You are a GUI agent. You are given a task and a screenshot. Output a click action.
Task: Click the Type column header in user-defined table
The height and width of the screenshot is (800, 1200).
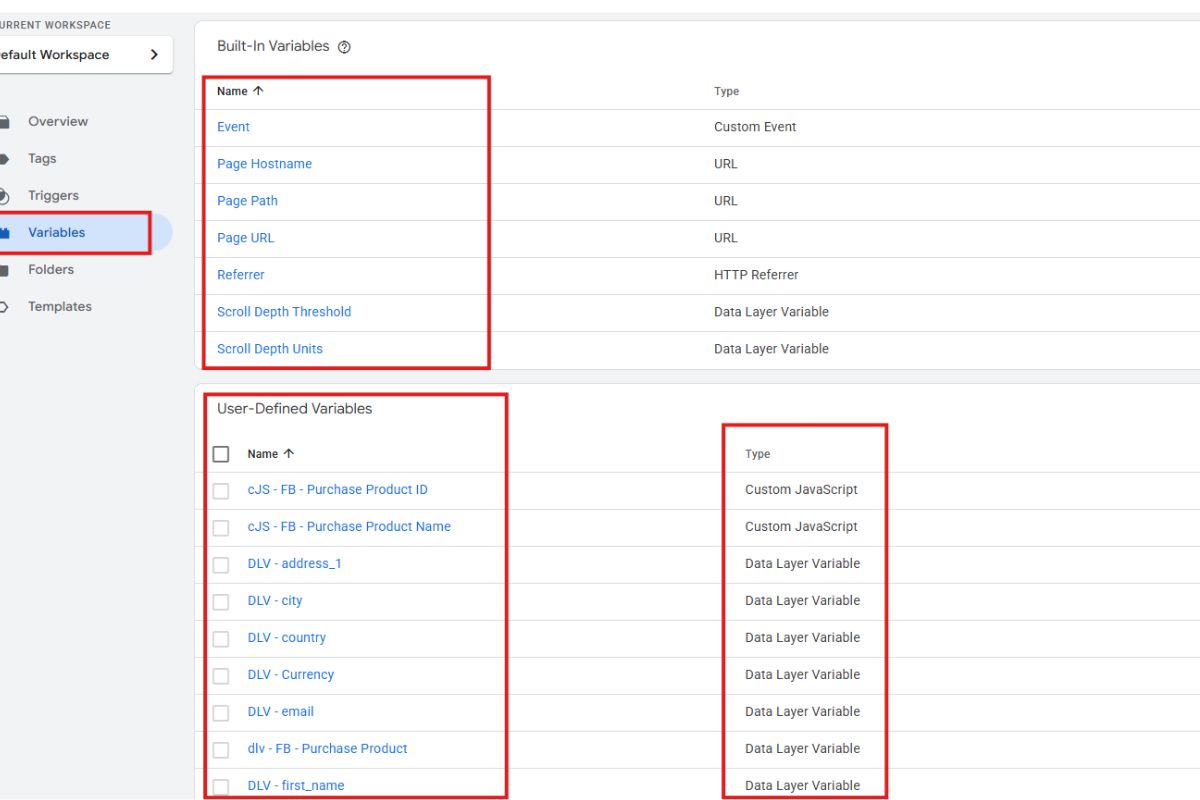point(757,454)
